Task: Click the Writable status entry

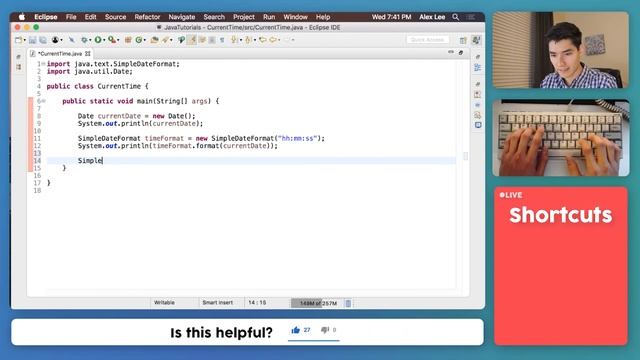Action: (164, 302)
